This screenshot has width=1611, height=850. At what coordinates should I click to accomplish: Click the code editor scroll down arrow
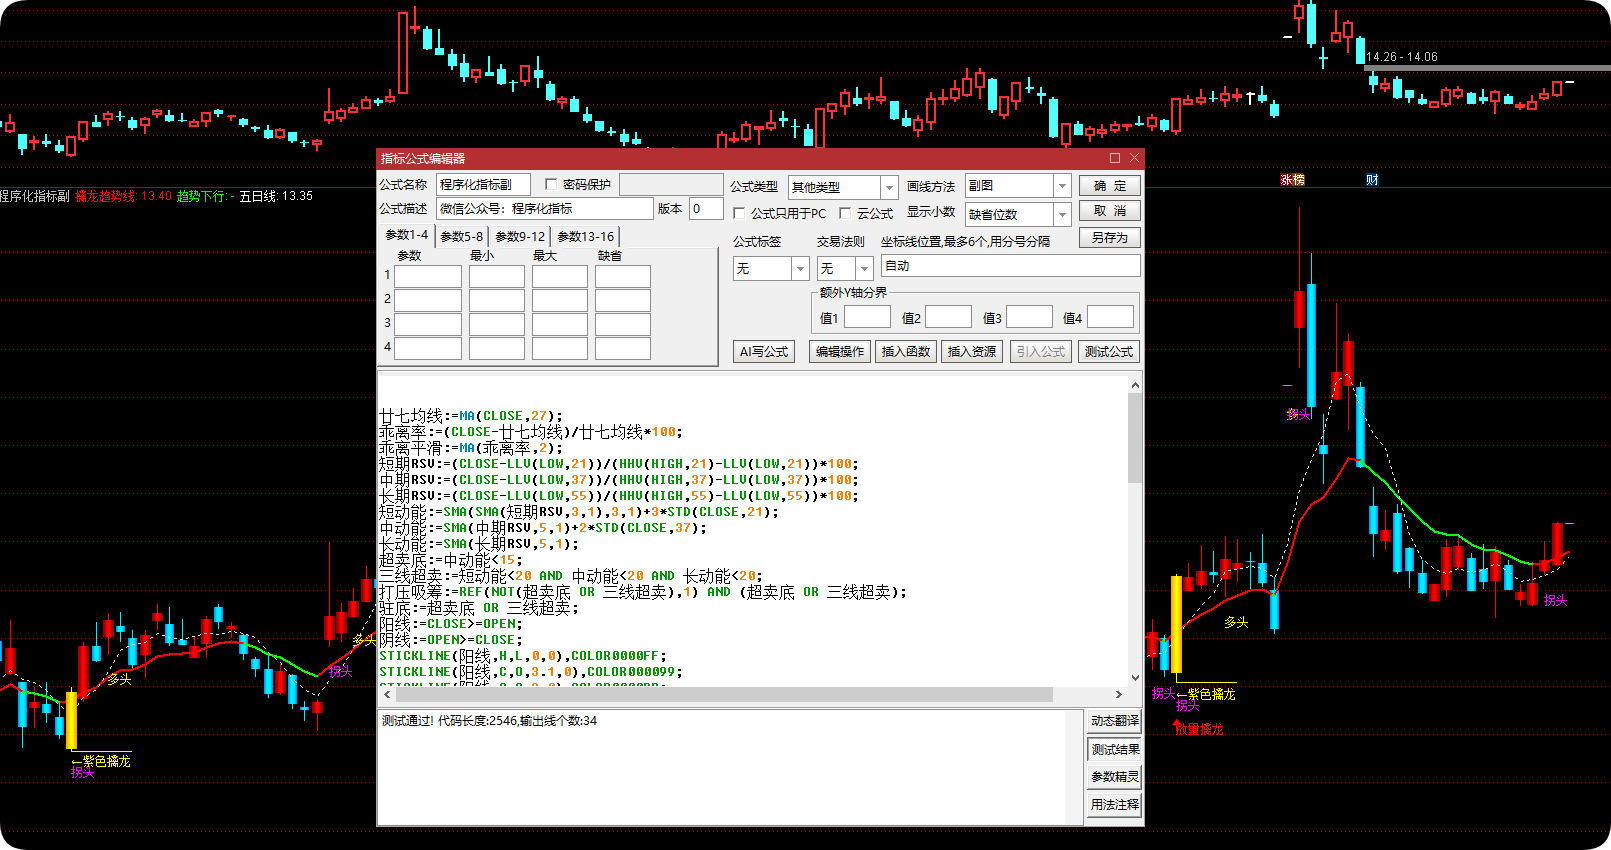(1135, 678)
